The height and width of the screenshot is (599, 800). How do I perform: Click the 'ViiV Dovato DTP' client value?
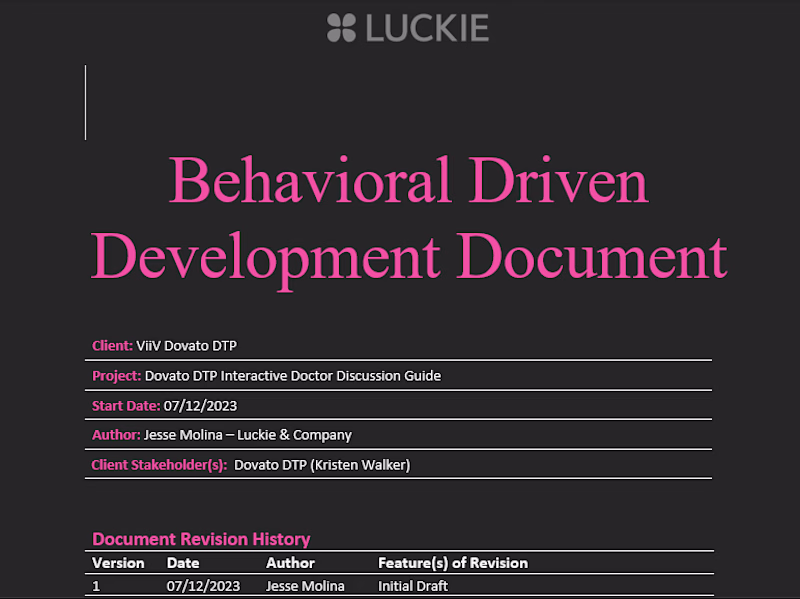186,345
